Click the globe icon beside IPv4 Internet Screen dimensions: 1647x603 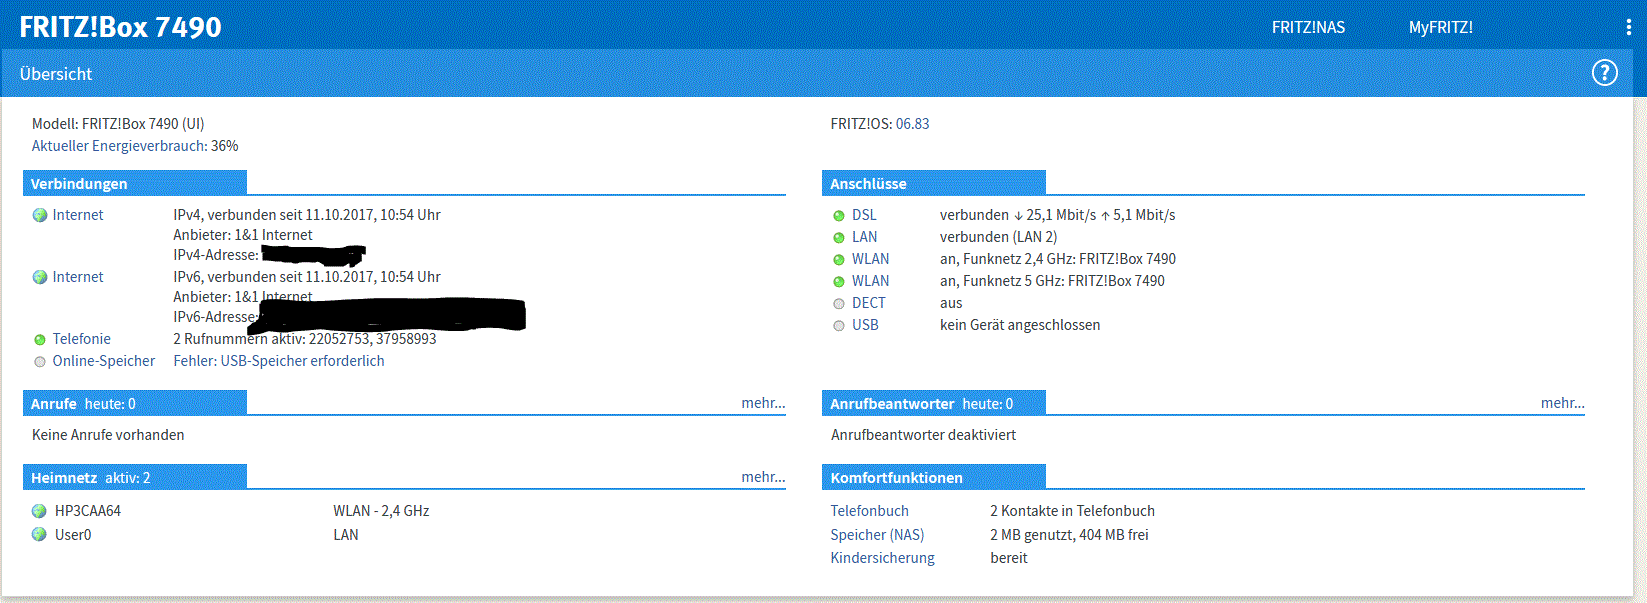click(x=40, y=215)
